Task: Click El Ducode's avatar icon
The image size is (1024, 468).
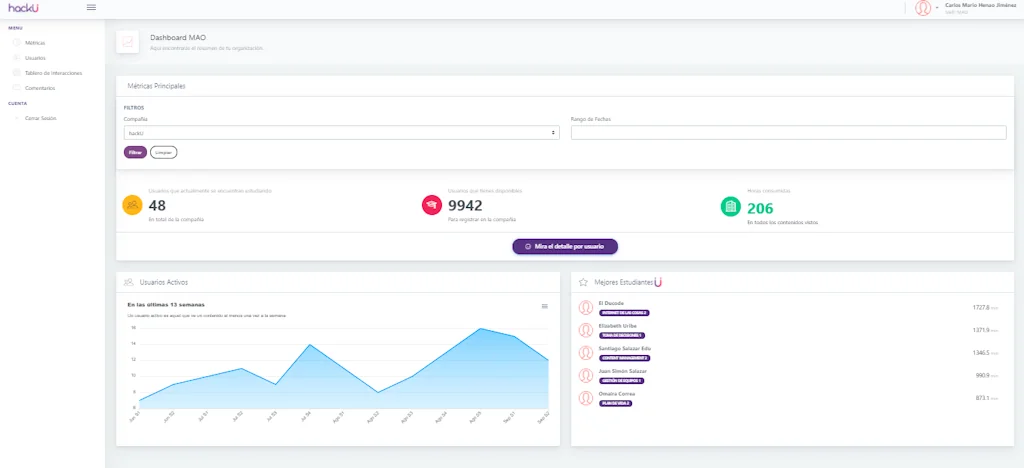Action: click(586, 307)
